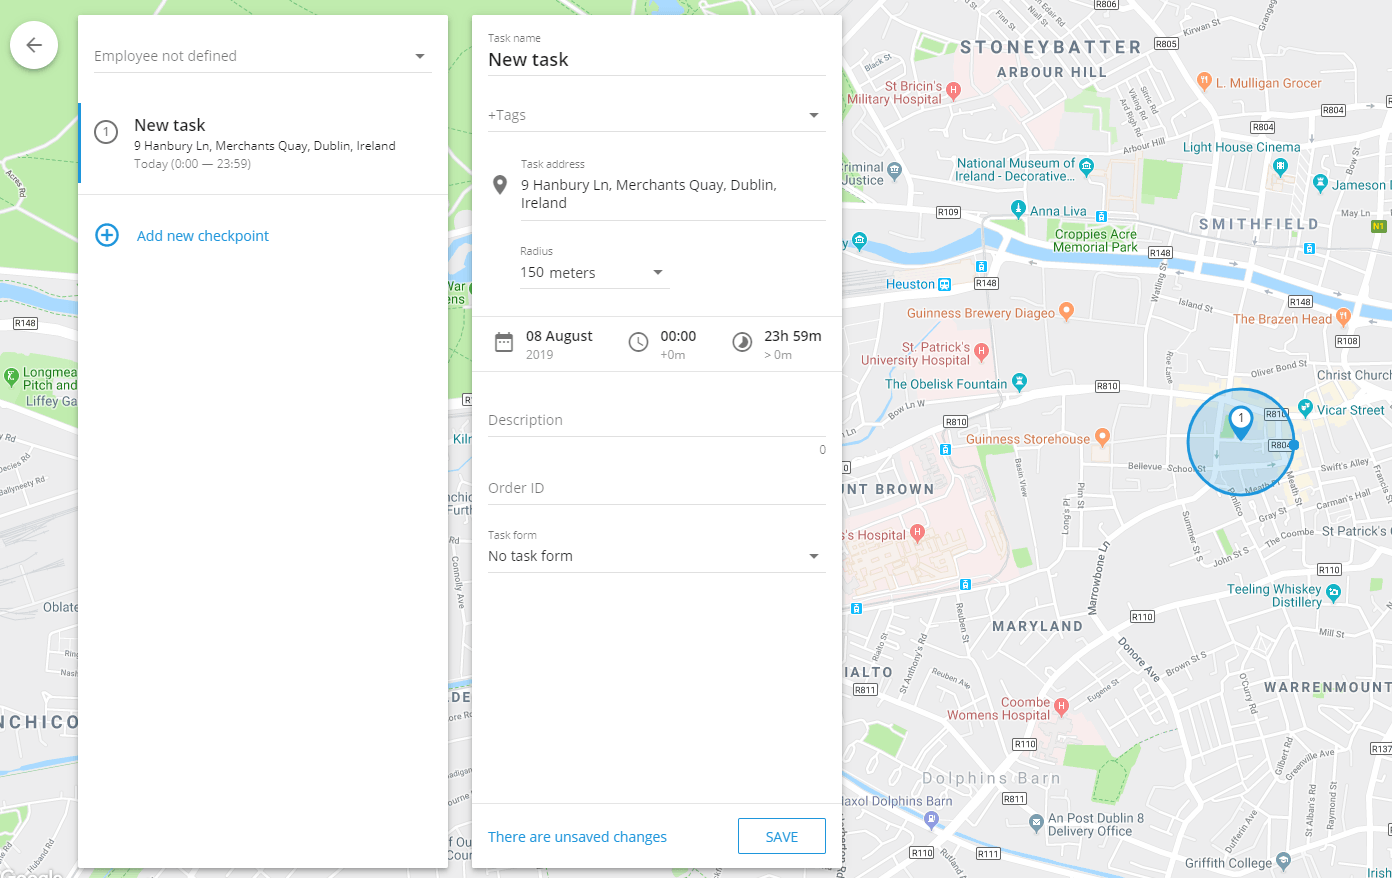Click the Guinness Storehouse map pin
1392x878 pixels.
tap(1102, 437)
